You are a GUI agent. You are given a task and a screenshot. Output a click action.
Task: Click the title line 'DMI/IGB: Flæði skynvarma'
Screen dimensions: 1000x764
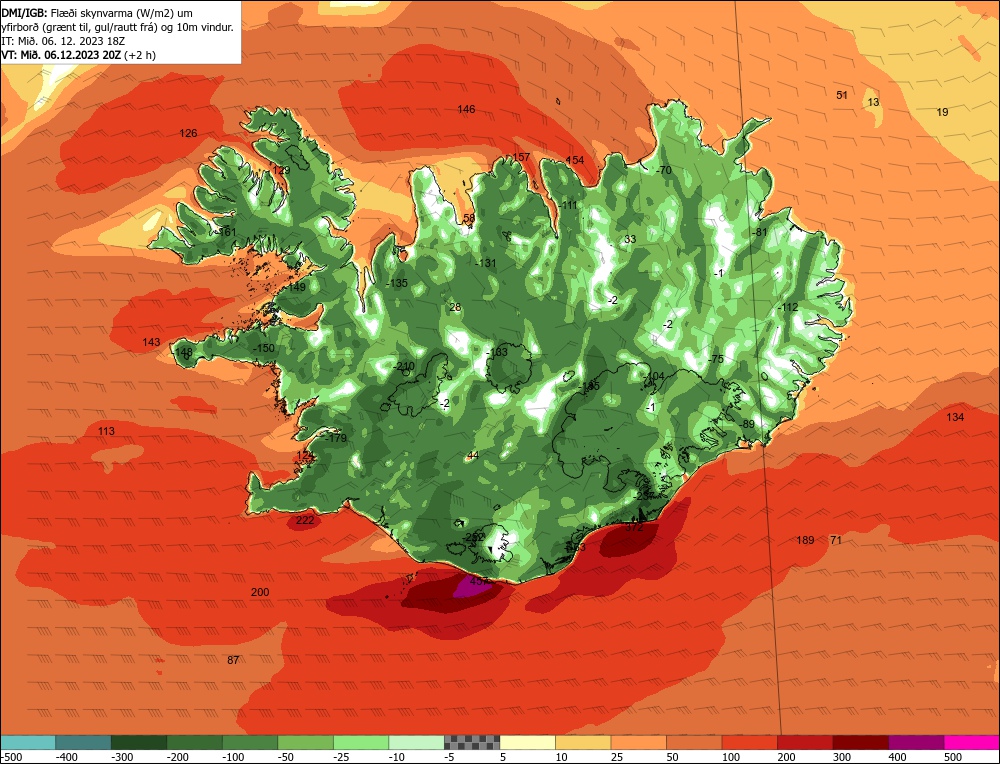(97, 12)
